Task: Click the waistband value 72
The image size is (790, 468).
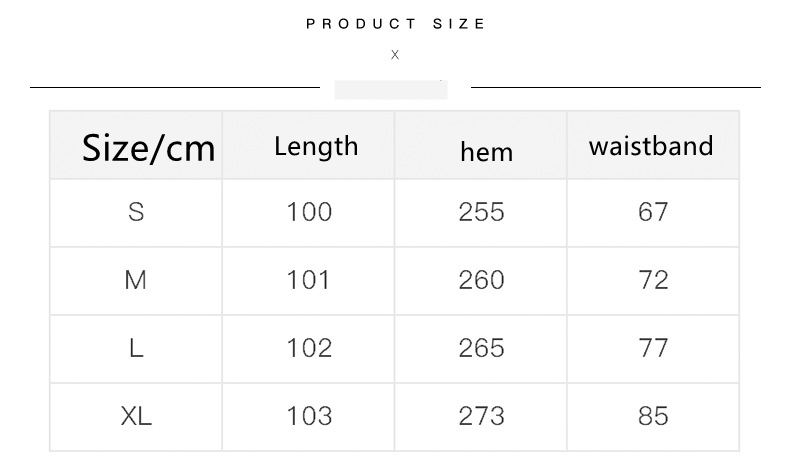Action: (653, 280)
